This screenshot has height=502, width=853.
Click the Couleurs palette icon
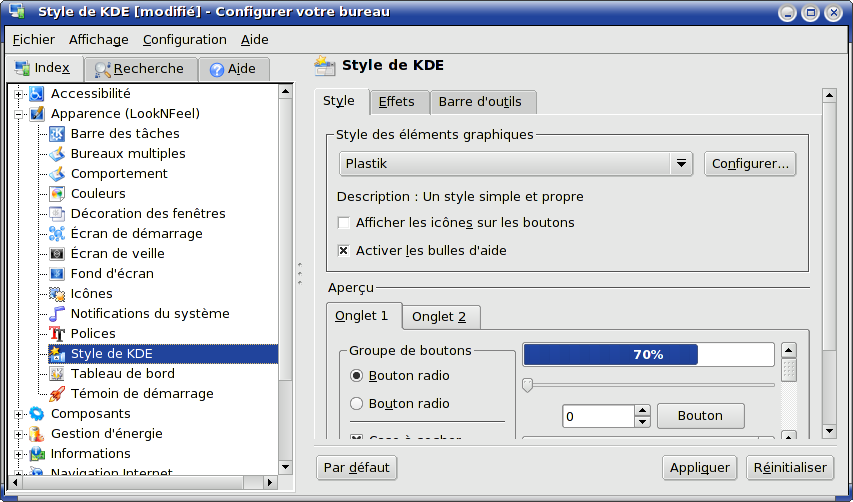click(x=57, y=194)
